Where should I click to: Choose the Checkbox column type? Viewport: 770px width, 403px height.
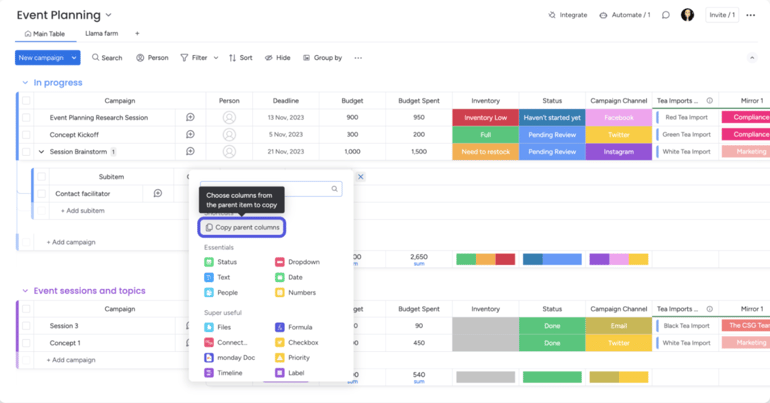pyautogui.click(x=297, y=343)
